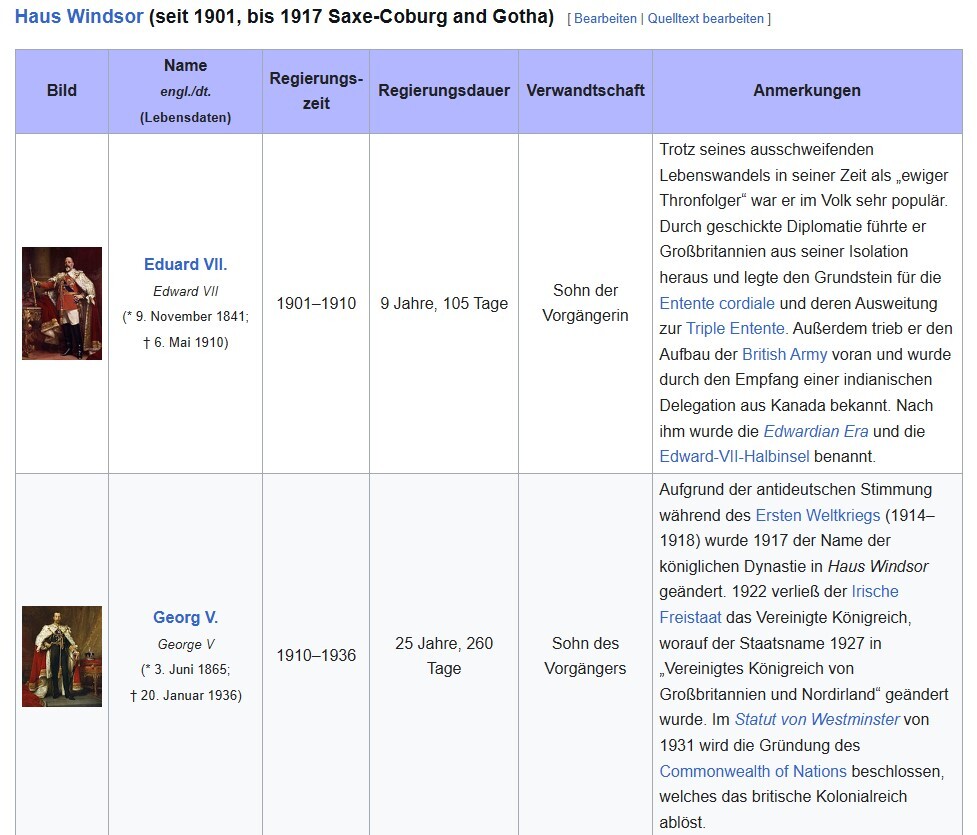Follow the Triple Entente link

[x=735, y=328]
